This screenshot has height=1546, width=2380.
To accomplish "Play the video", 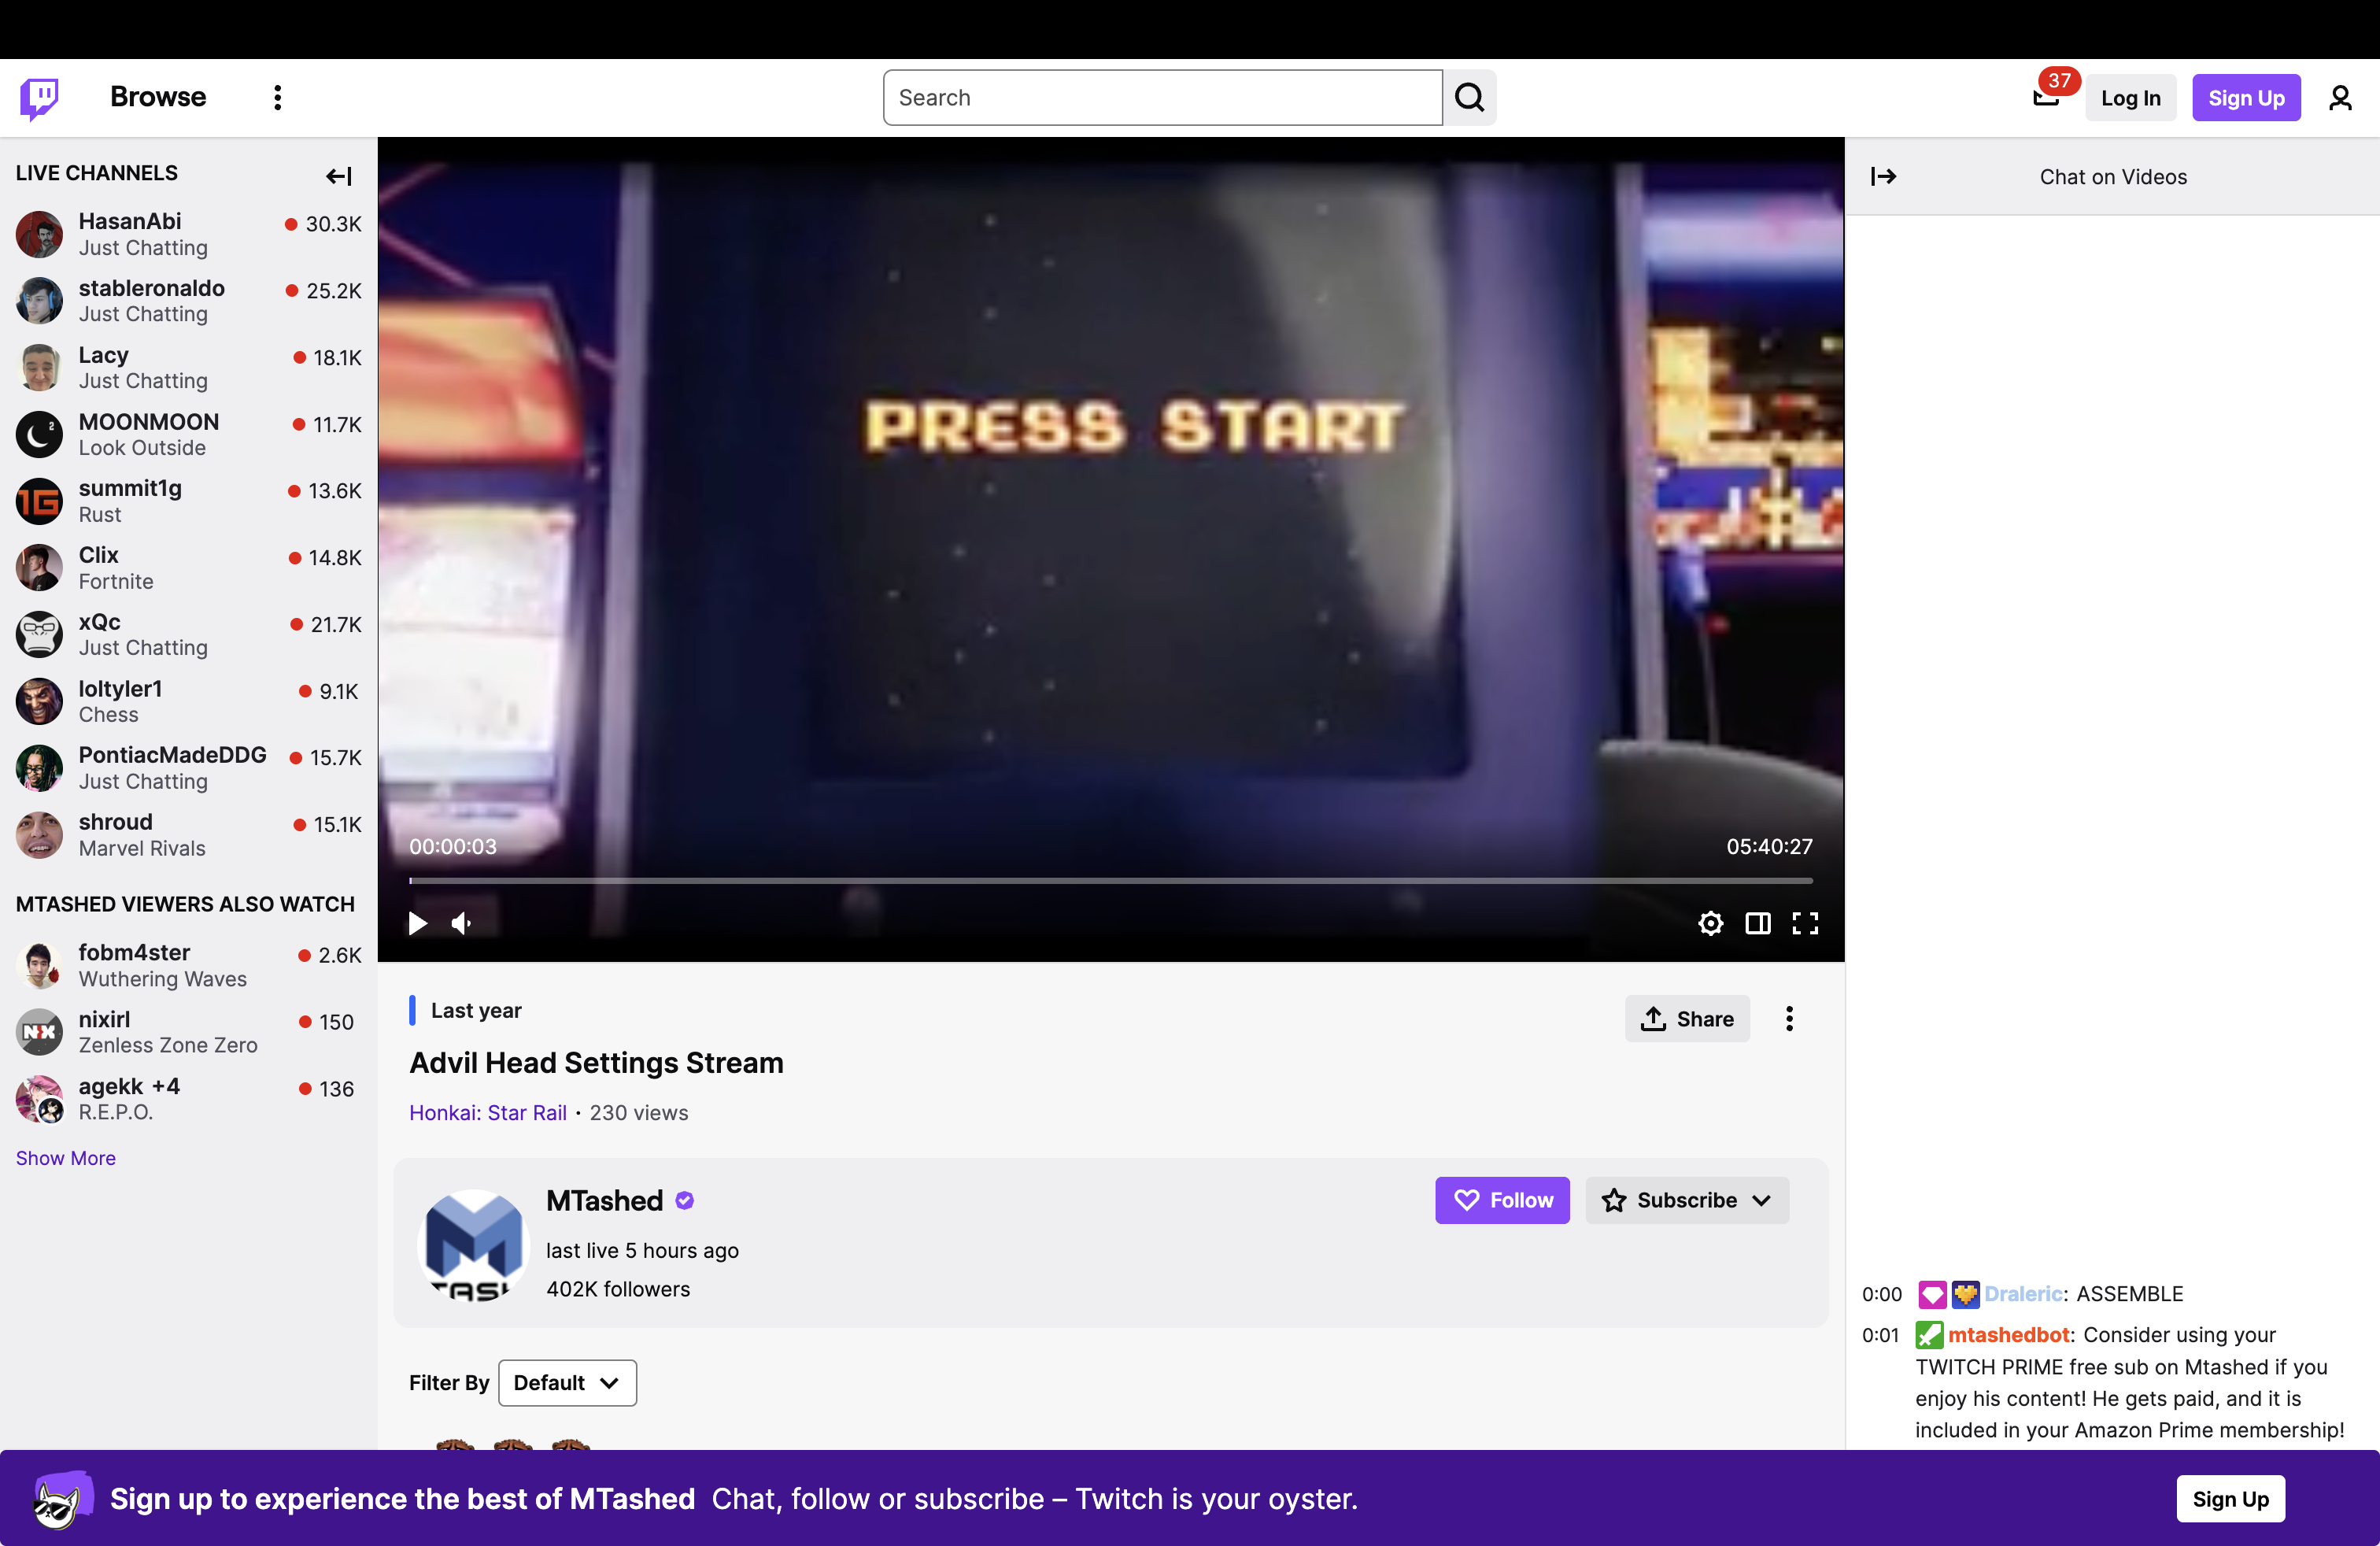I will (417, 922).
